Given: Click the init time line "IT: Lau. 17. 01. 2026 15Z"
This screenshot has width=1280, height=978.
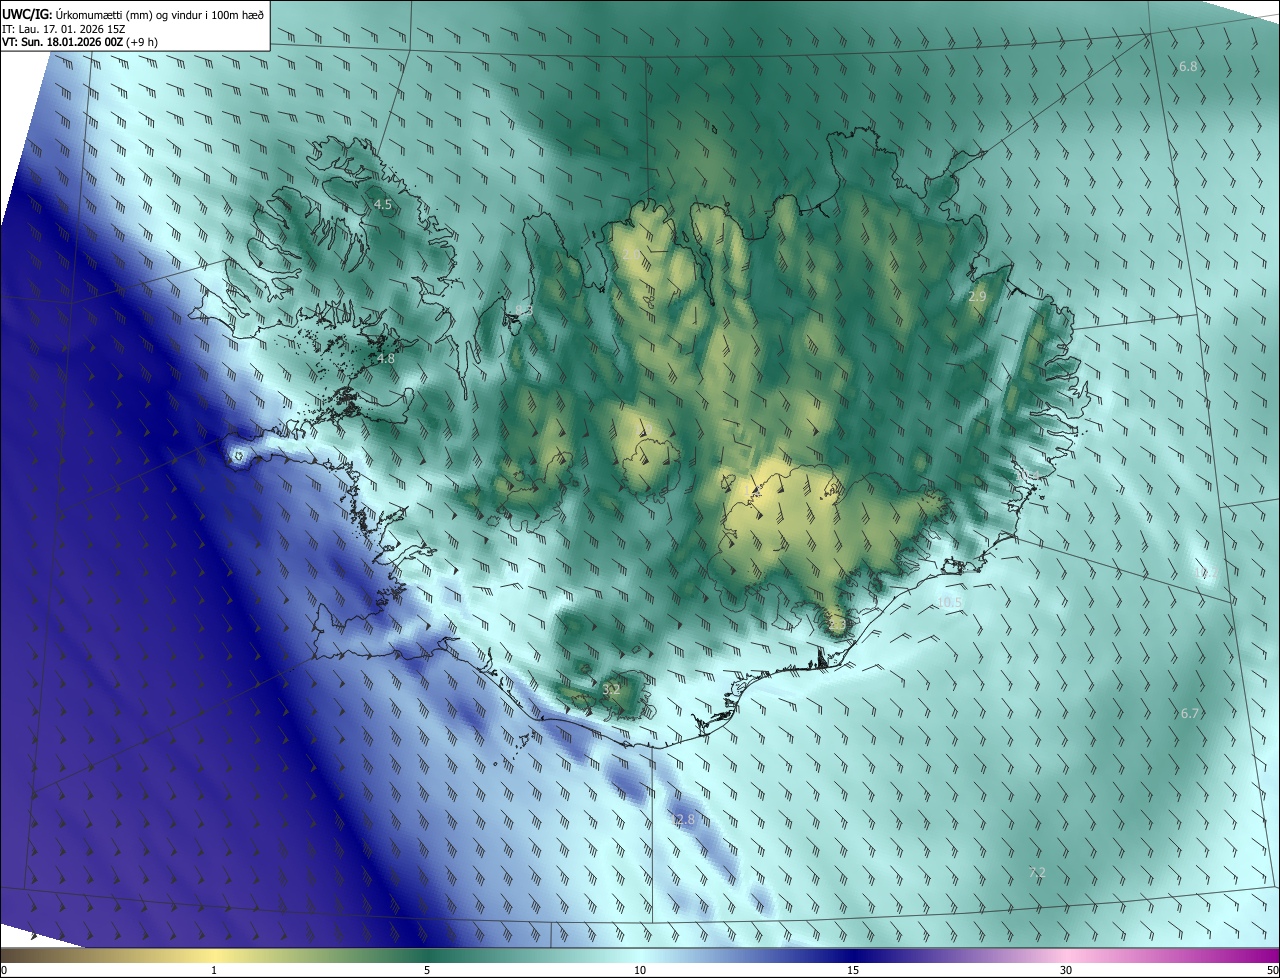Looking at the screenshot, I should [x=65, y=29].
